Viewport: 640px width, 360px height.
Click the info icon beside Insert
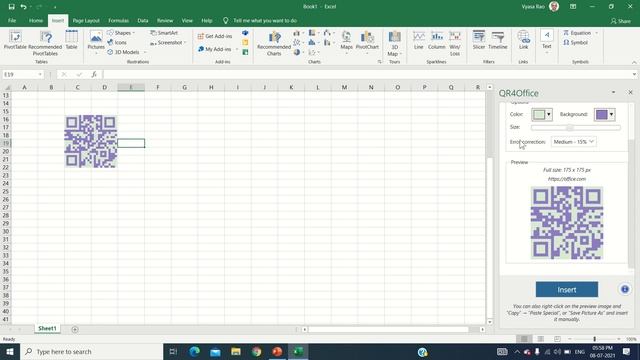pos(624,289)
